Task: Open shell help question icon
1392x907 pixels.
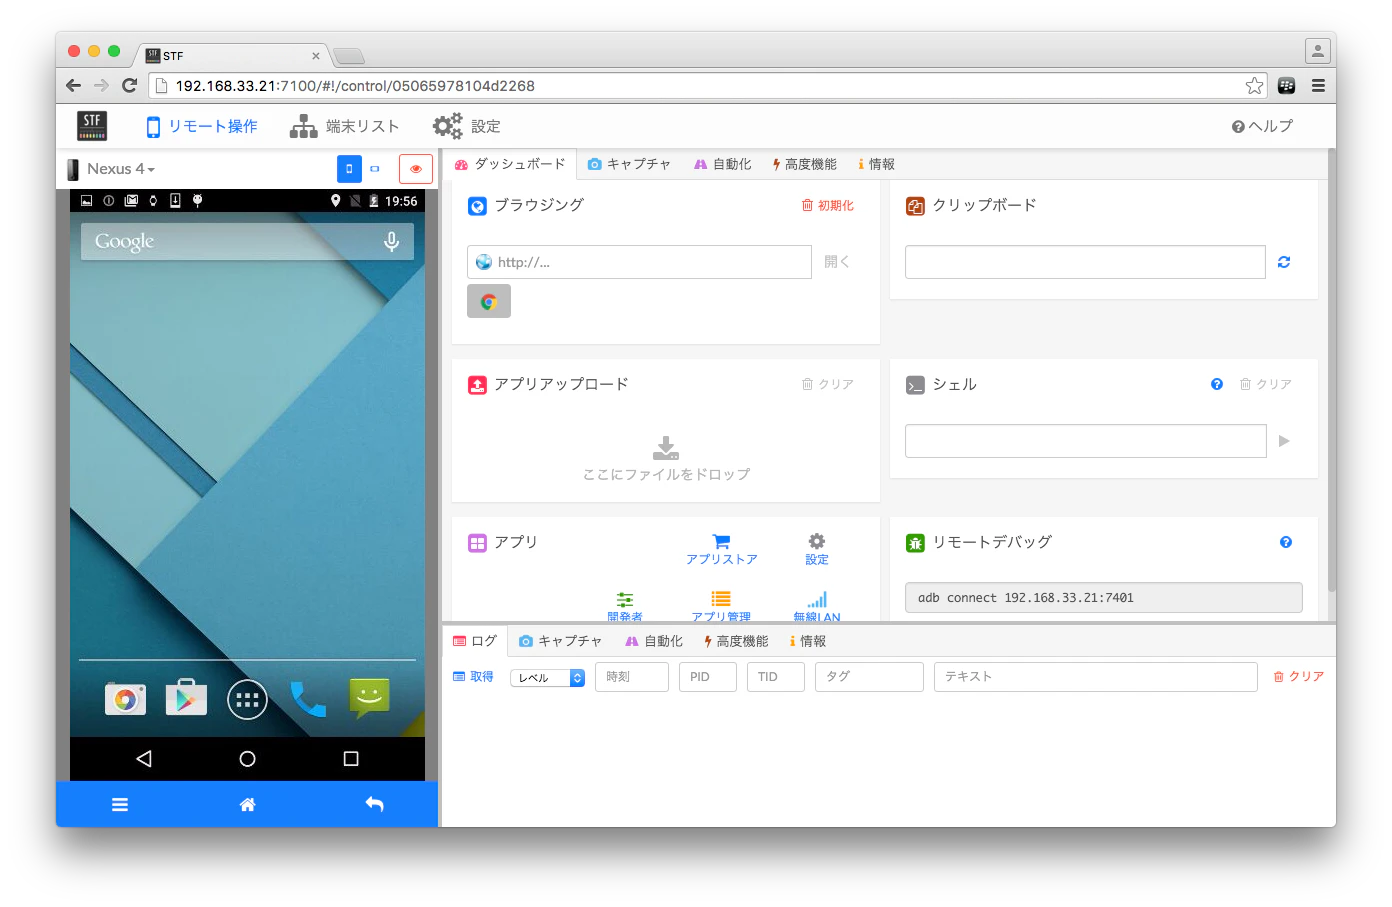Action: pyautogui.click(x=1217, y=384)
